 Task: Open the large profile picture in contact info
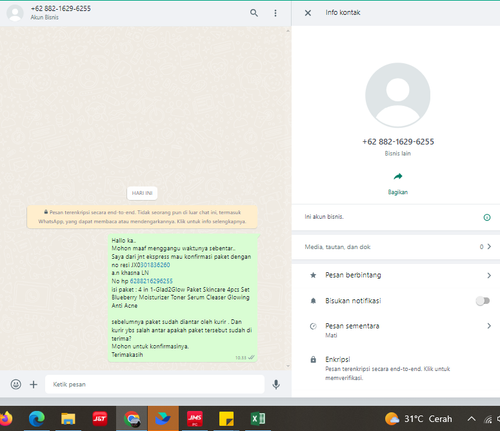[x=398, y=95]
